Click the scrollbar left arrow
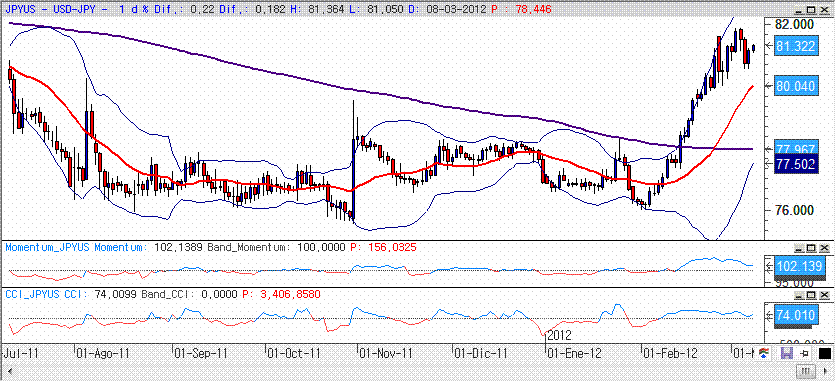Image resolution: width=836 pixels, height=382 pixels. tap(10, 370)
